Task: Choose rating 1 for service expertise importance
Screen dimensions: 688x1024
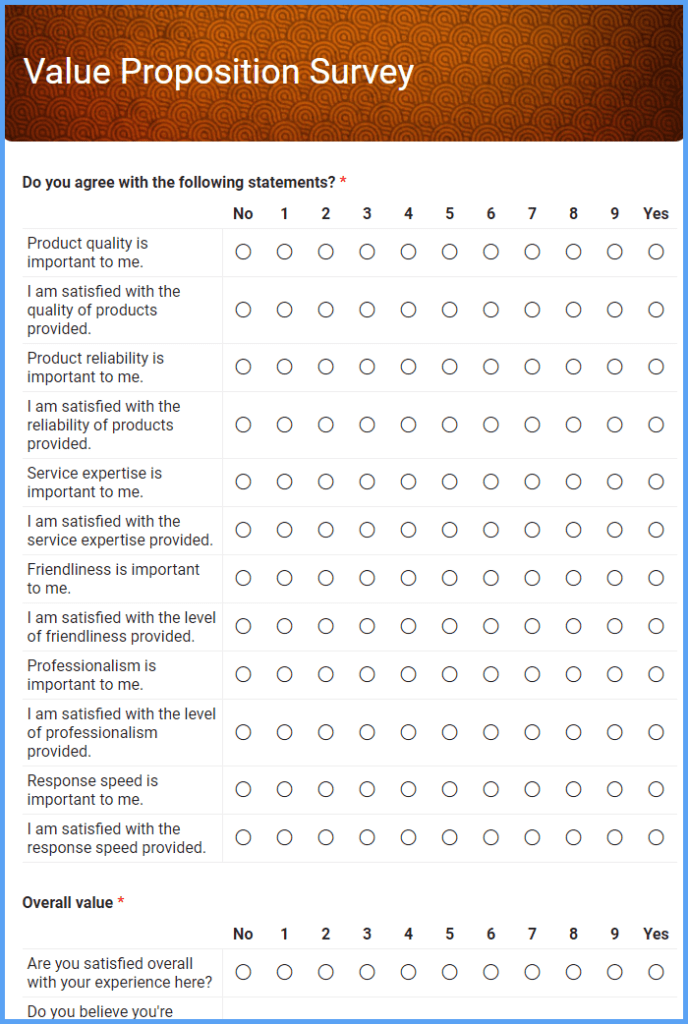Action: coord(284,481)
